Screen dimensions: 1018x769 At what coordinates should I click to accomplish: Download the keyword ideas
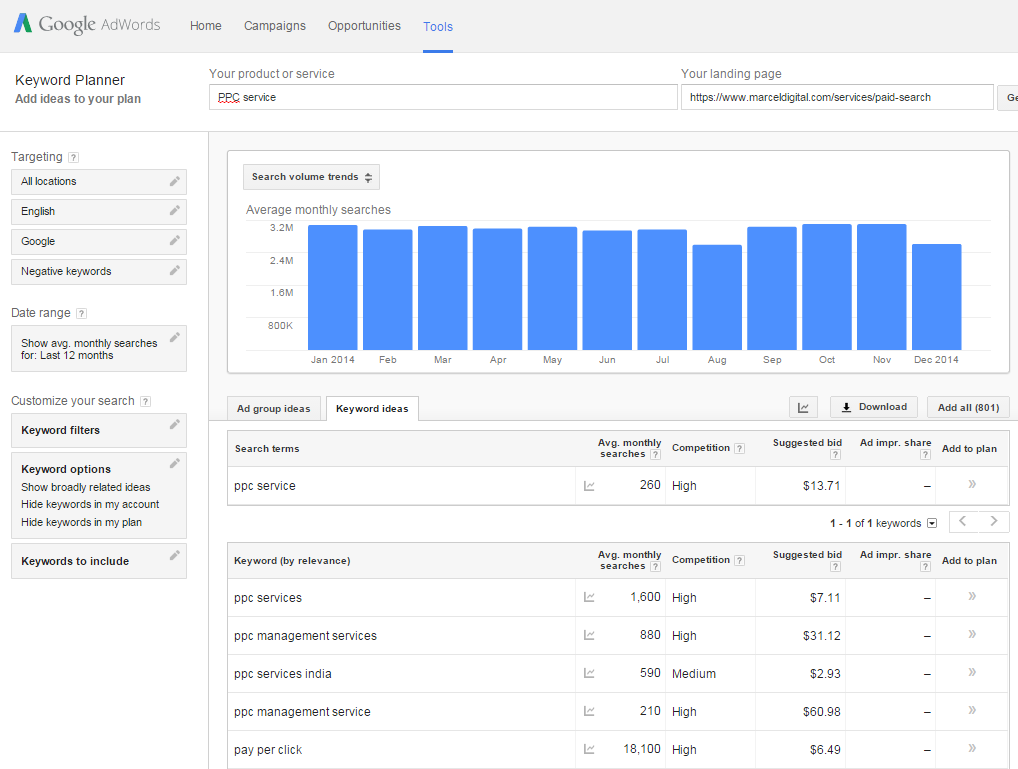point(874,407)
